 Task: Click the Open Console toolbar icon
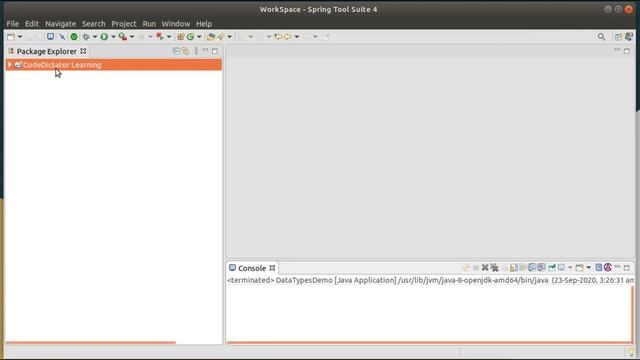tap(50, 37)
